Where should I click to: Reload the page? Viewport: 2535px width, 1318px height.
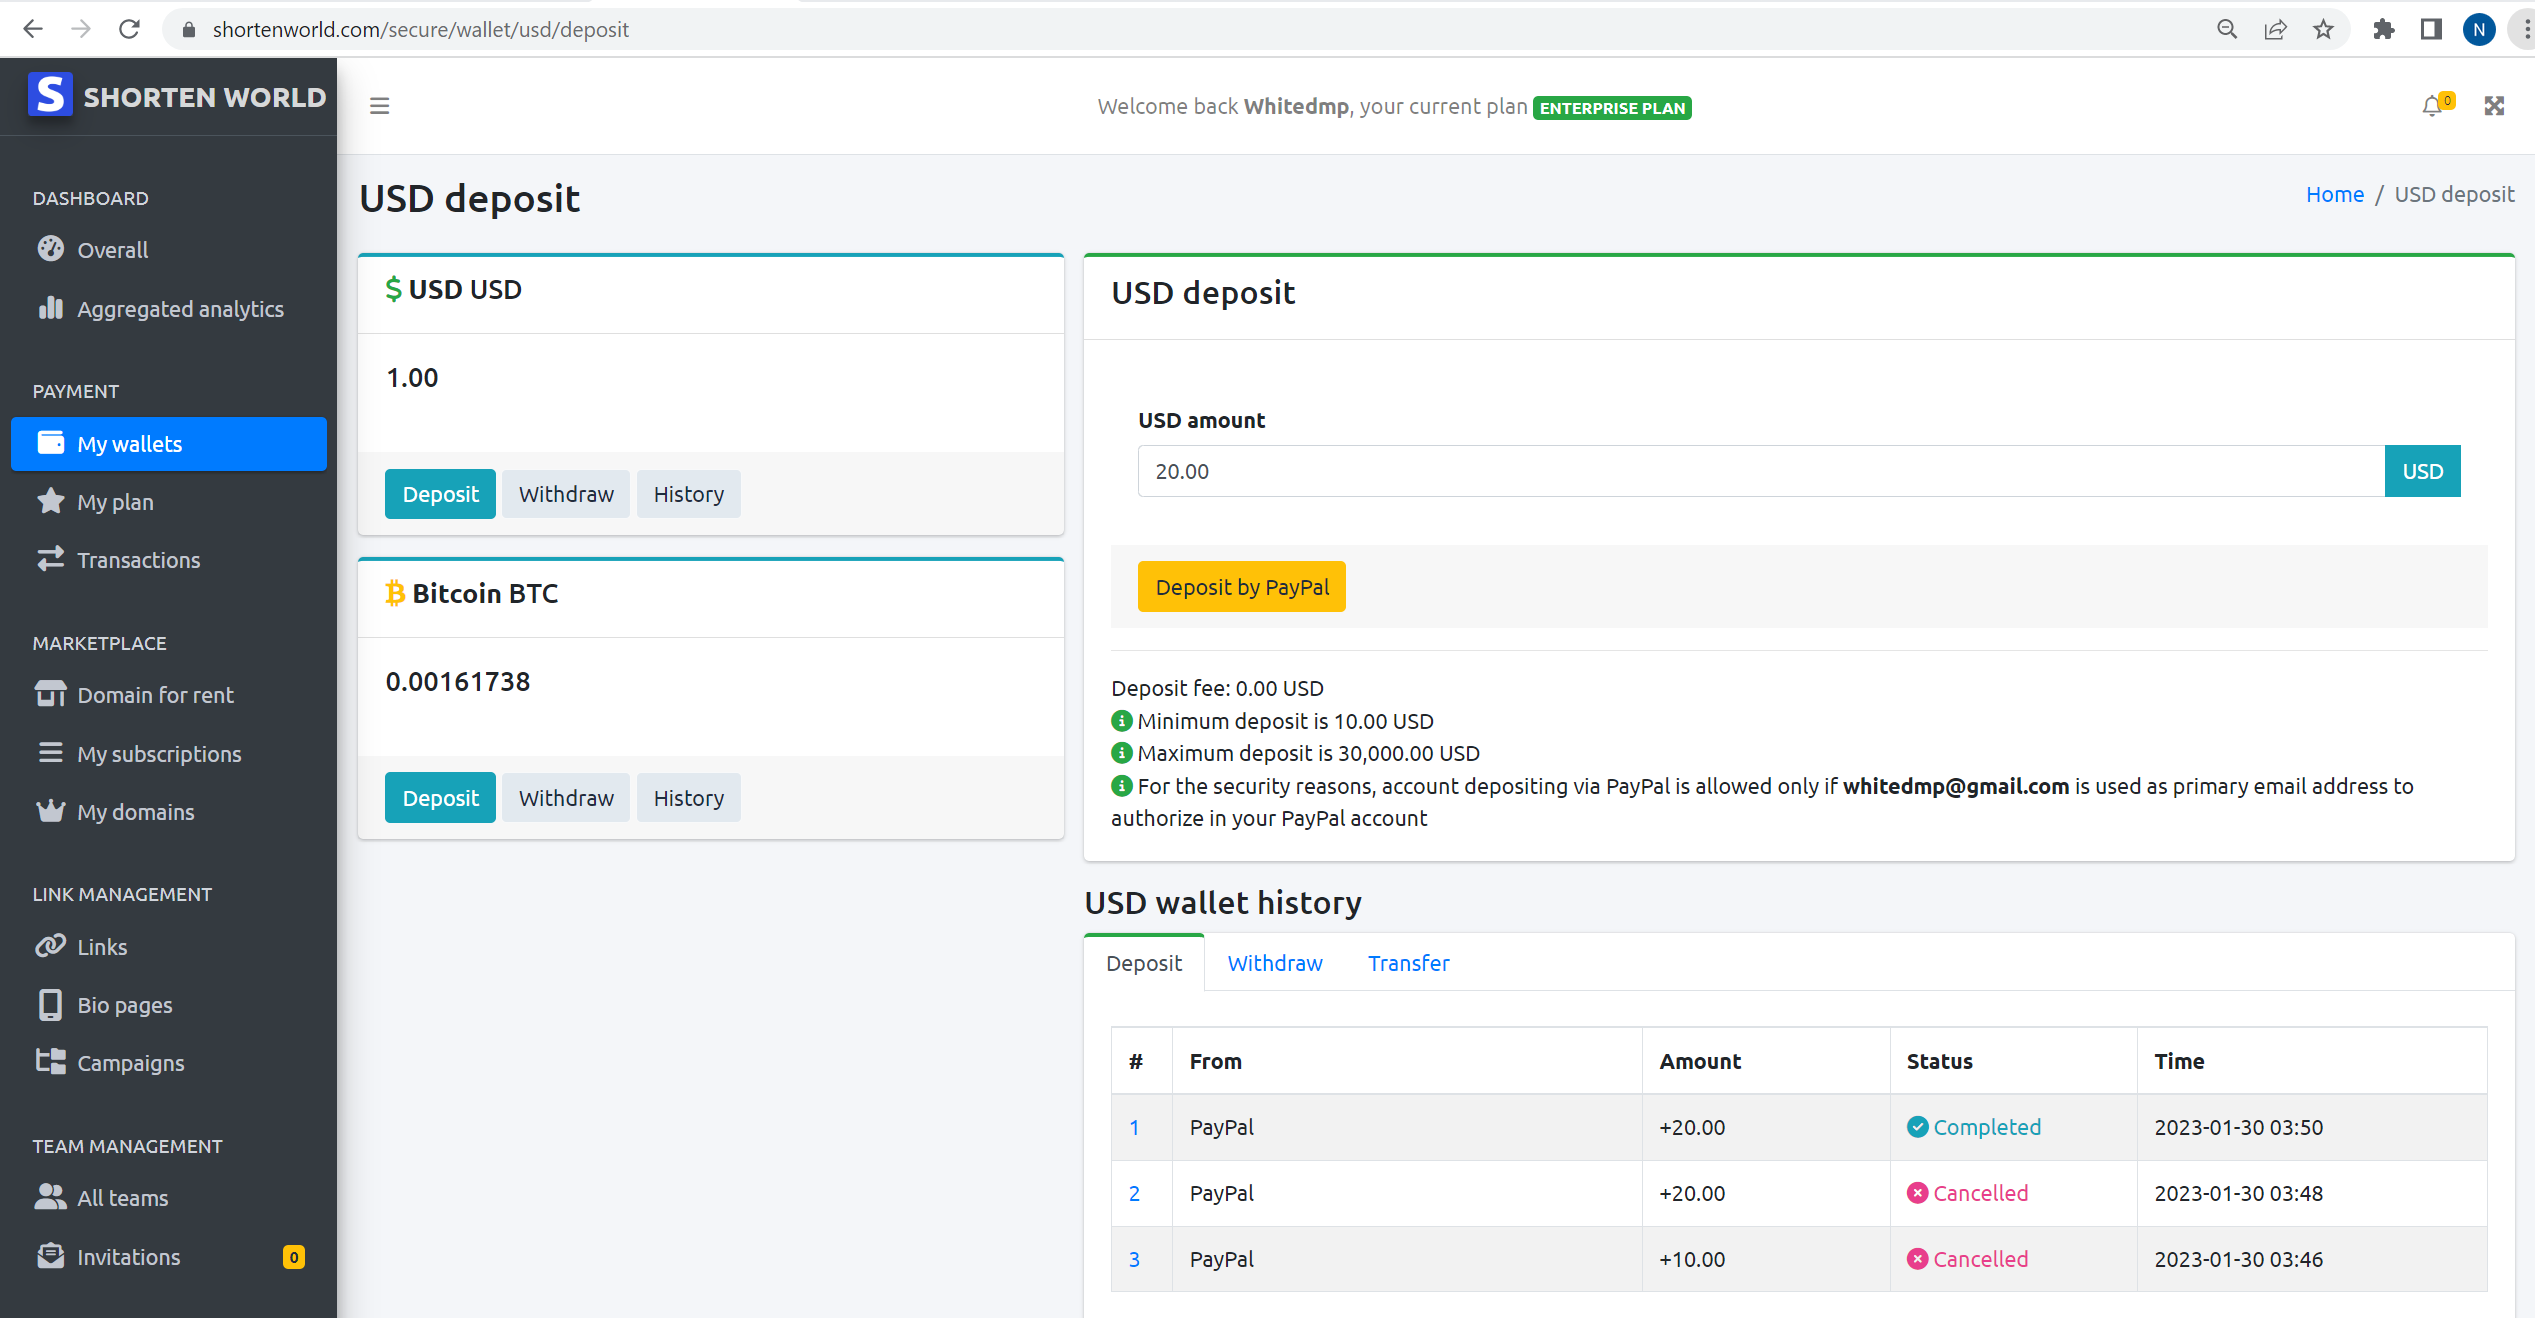click(x=129, y=29)
